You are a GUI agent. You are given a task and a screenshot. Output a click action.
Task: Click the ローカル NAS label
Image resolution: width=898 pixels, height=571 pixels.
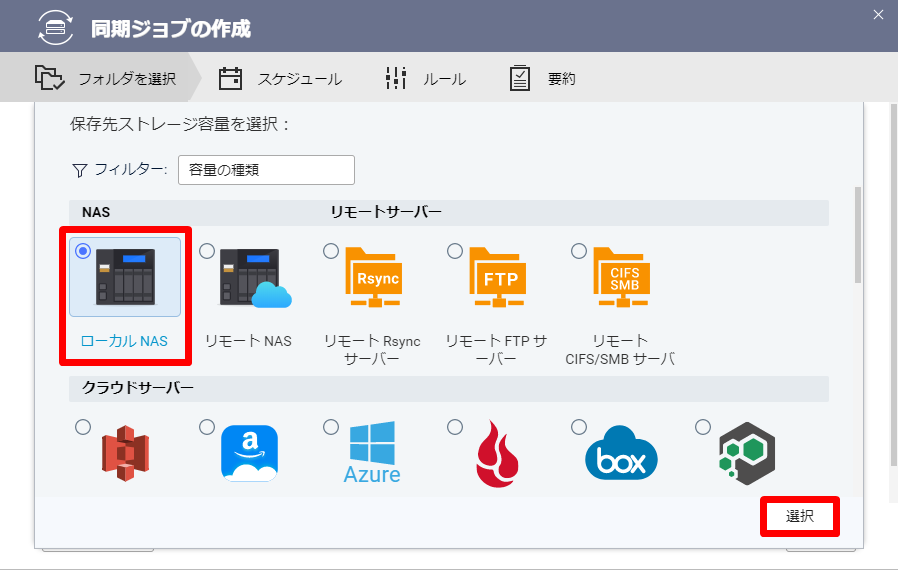(x=124, y=341)
